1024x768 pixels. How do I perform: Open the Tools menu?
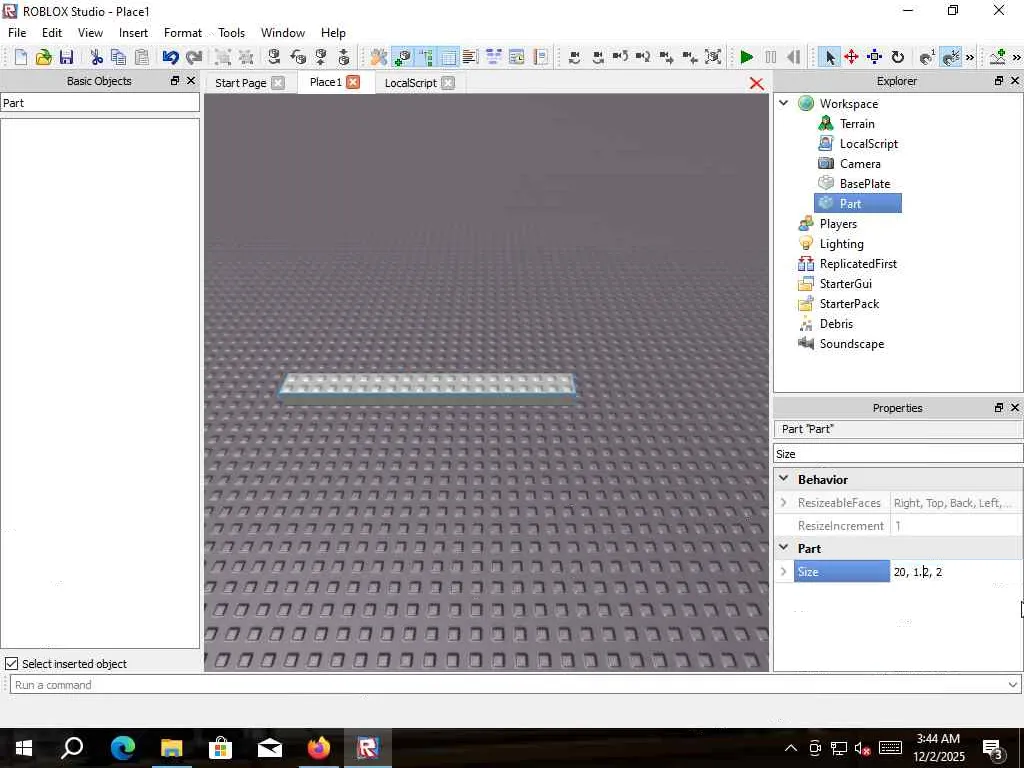[x=231, y=33]
